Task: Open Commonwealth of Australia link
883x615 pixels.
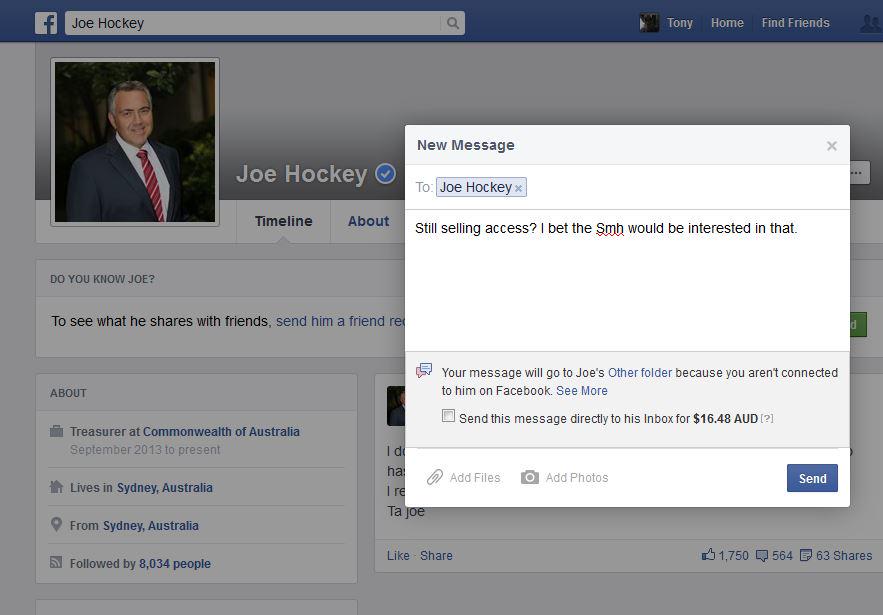Action: pyautogui.click(x=221, y=431)
